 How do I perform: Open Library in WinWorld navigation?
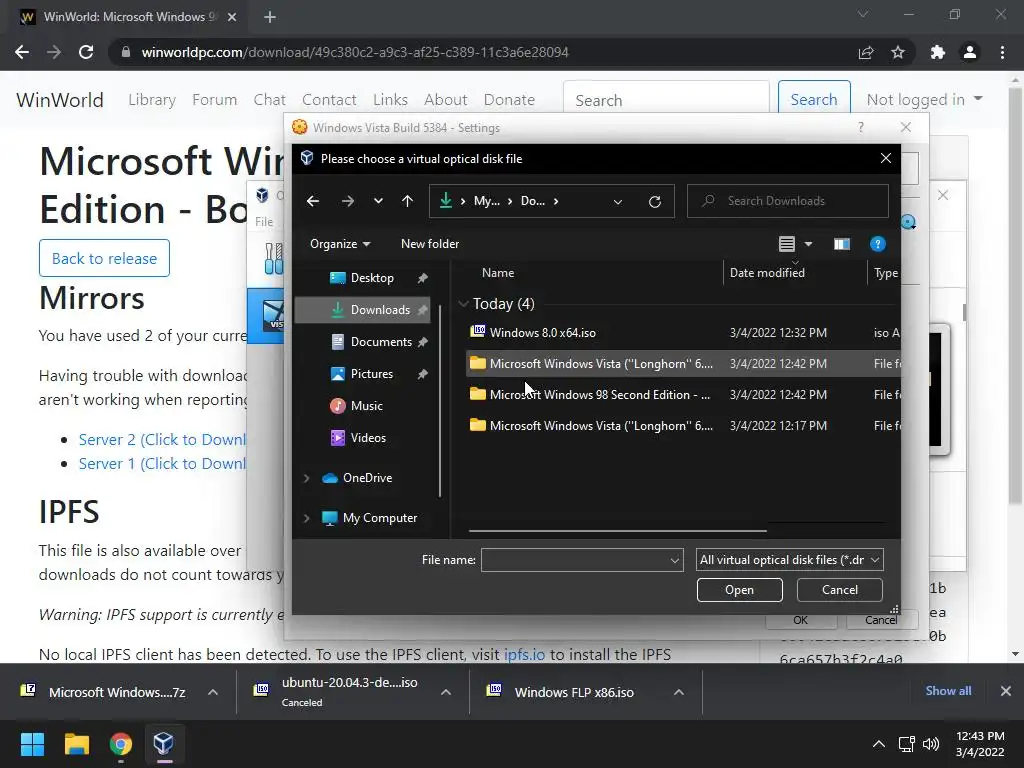[152, 100]
